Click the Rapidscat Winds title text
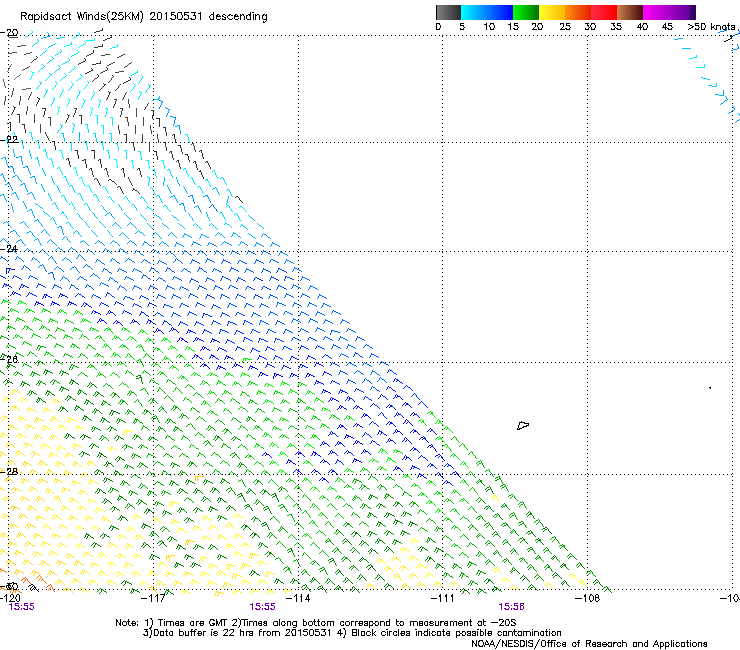 143,17
